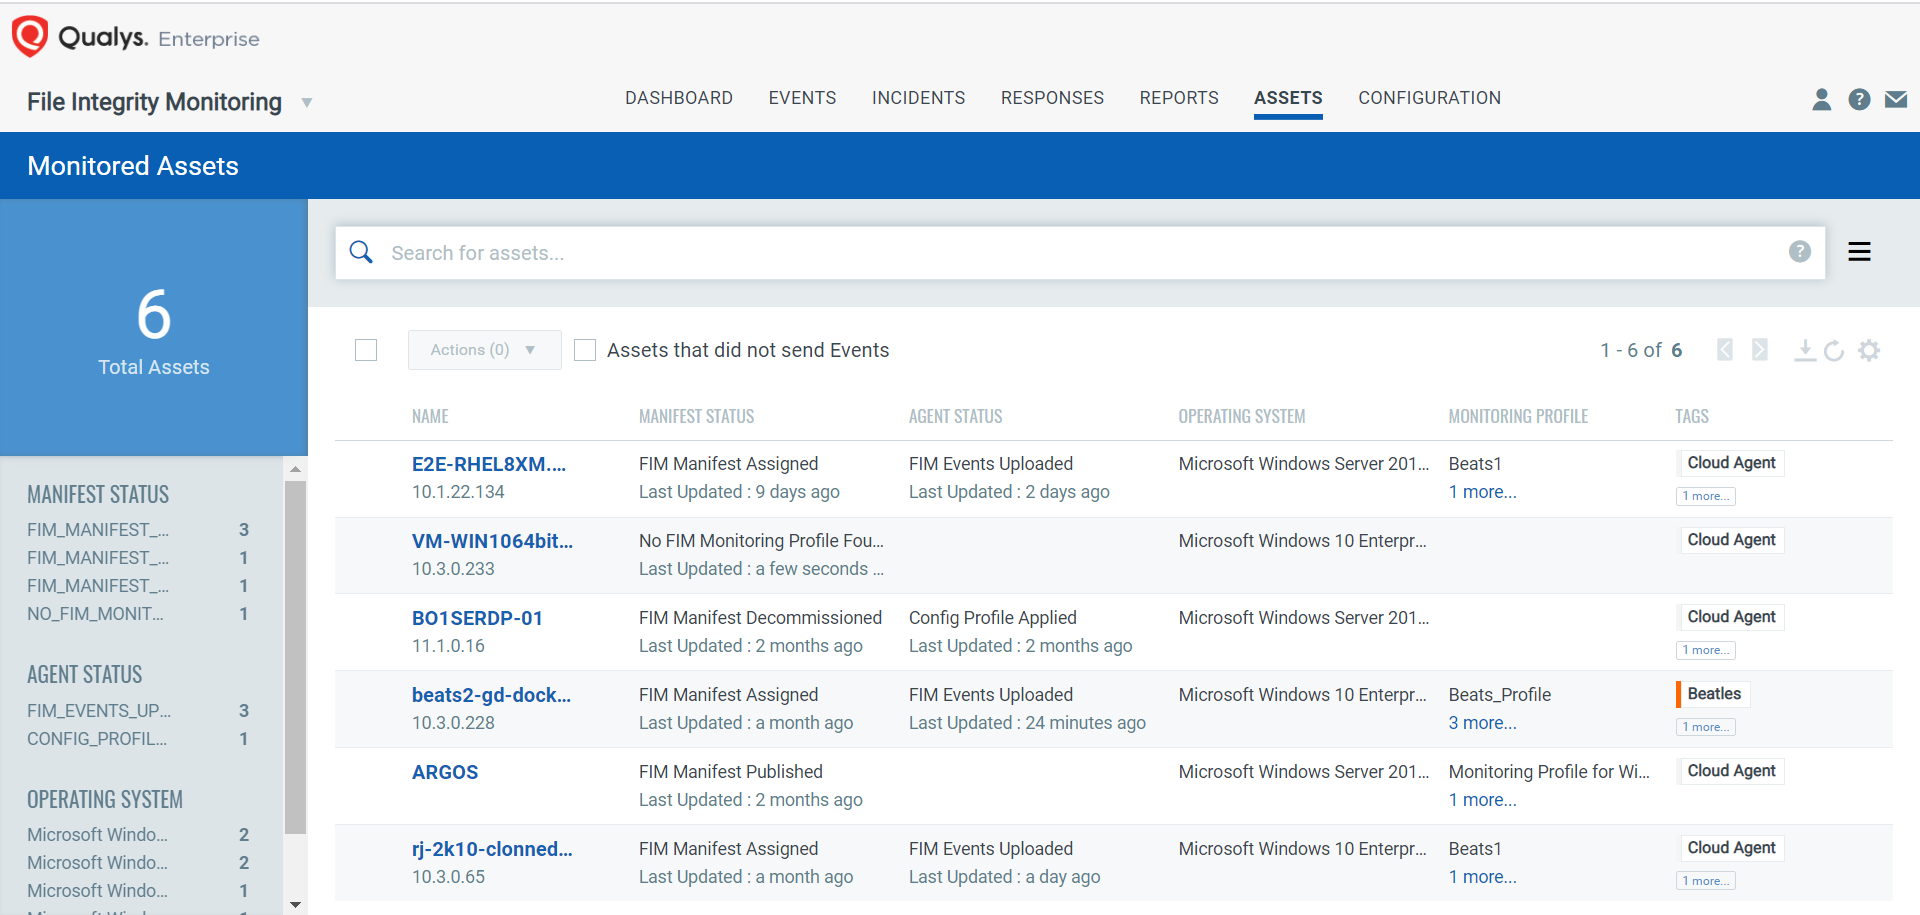The height and width of the screenshot is (915, 1920).
Task: Enable Assets that did not send Events
Action: click(x=585, y=350)
